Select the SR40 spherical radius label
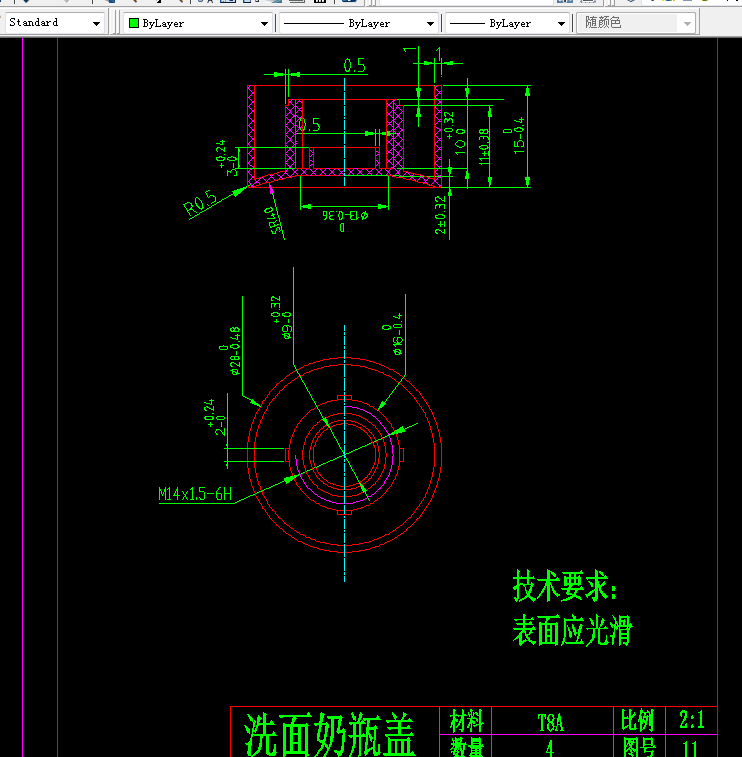This screenshot has width=742, height=757. pyautogui.click(x=272, y=221)
